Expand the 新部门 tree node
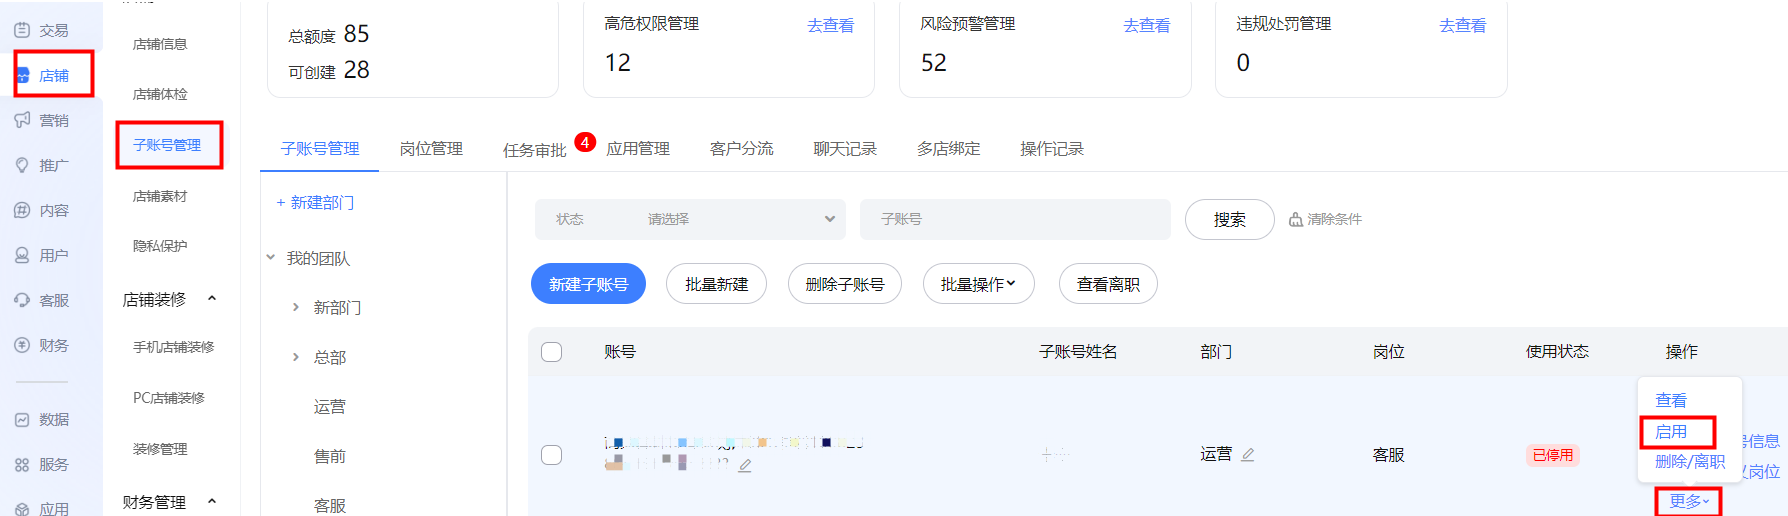 296,307
